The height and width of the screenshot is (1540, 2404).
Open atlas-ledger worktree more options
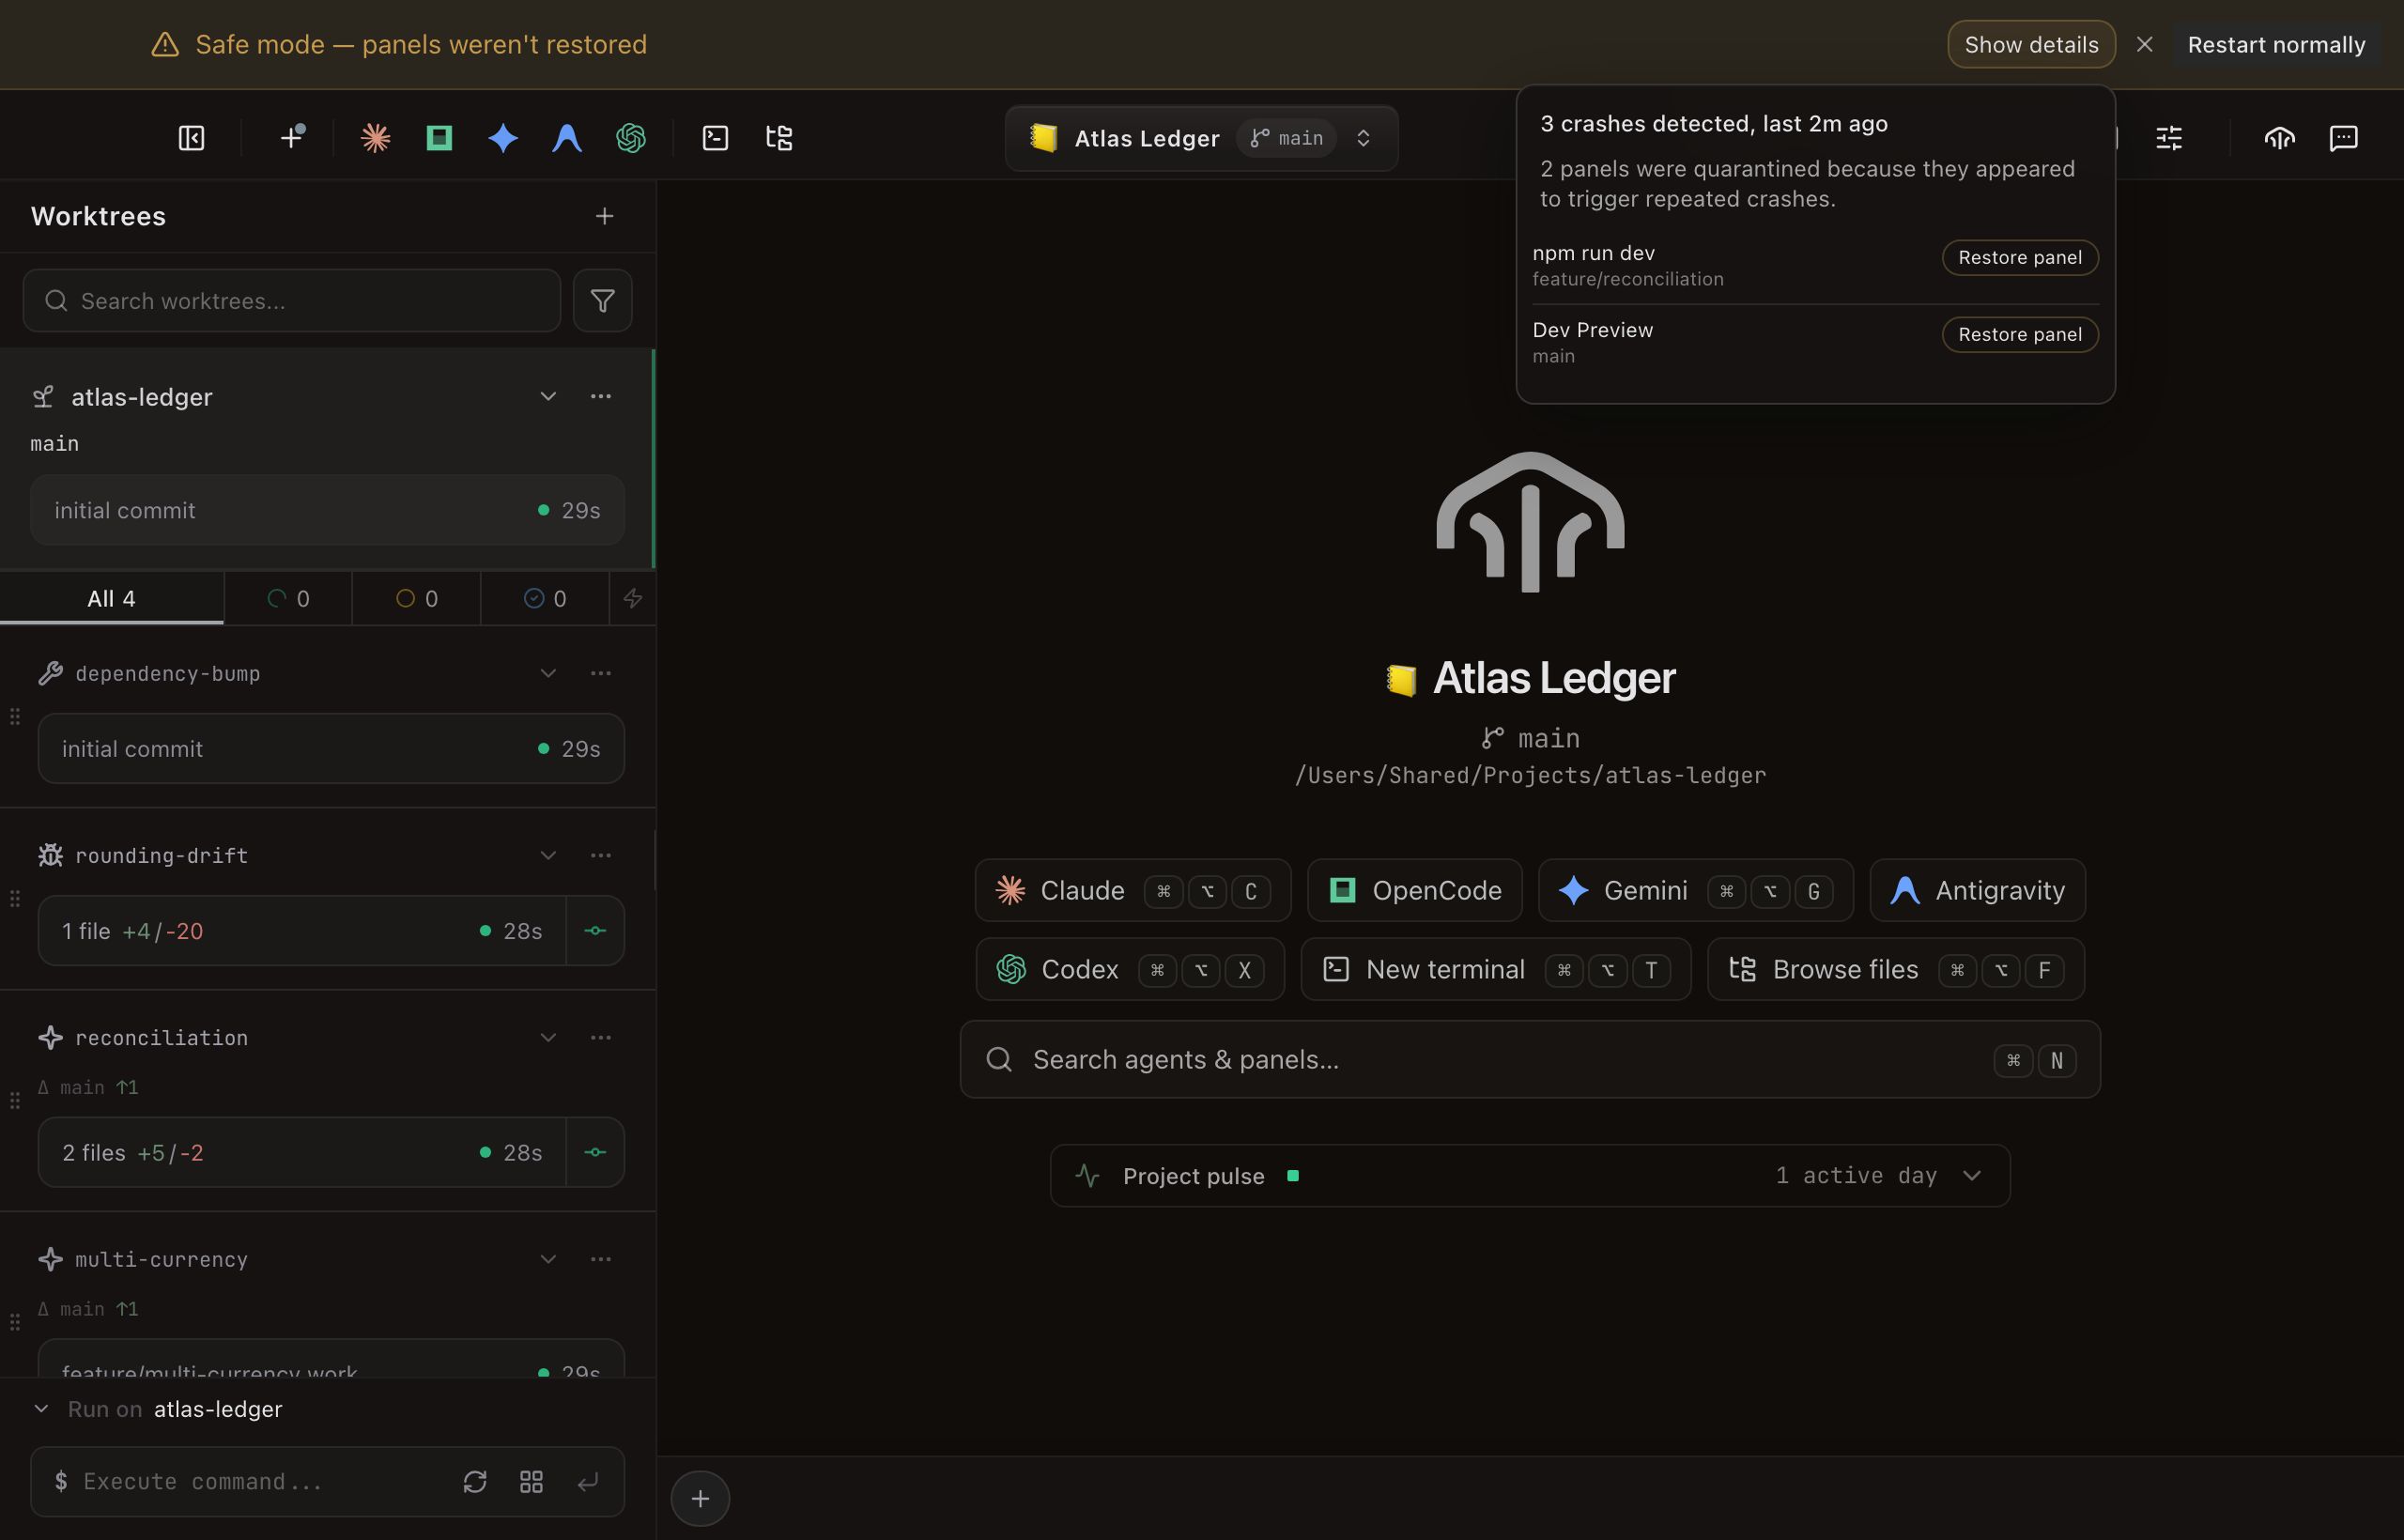pyautogui.click(x=600, y=396)
